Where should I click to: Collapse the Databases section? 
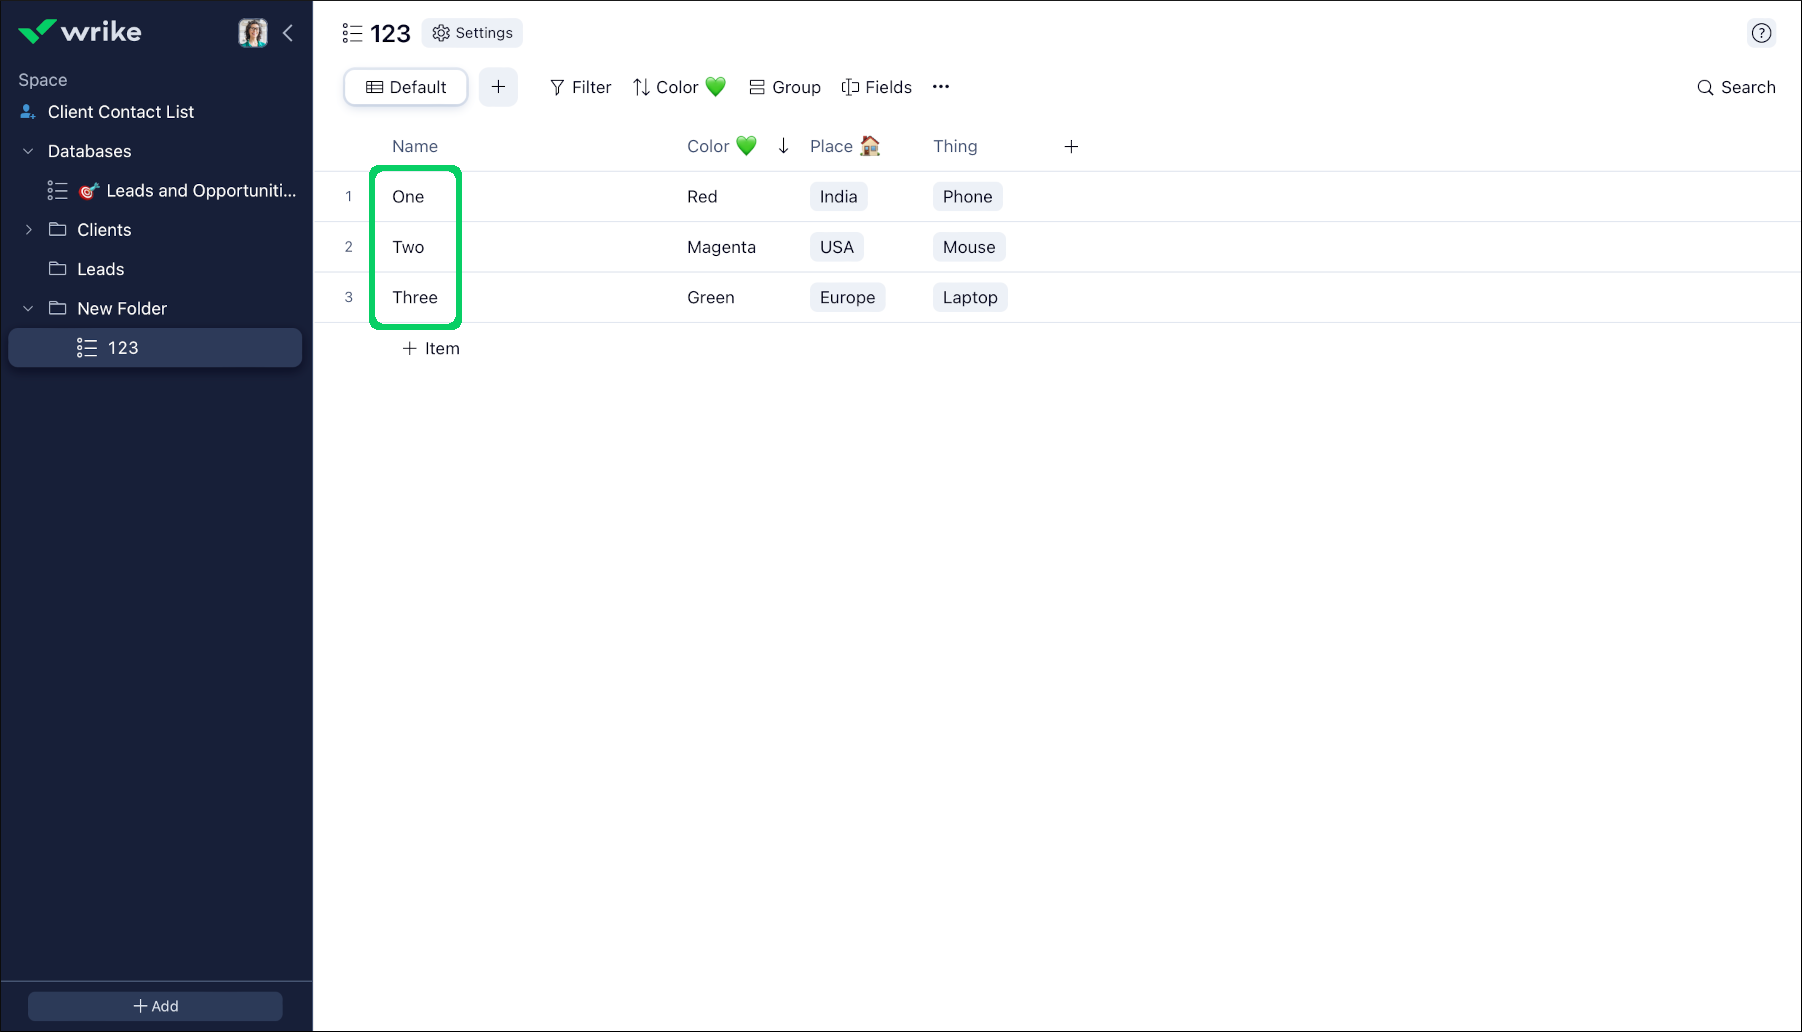coord(28,151)
